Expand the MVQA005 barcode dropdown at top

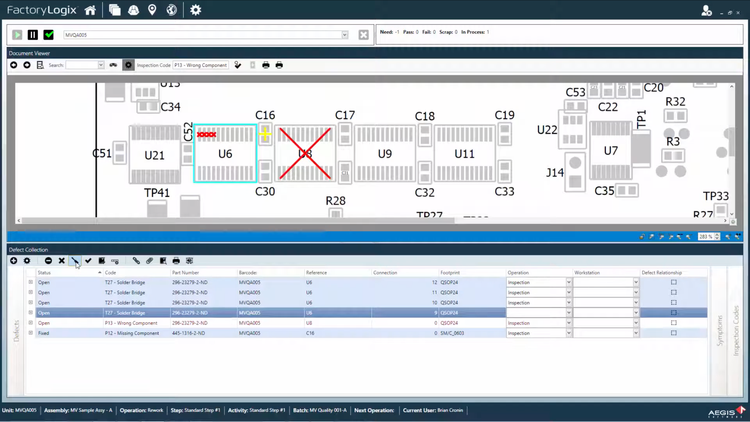click(345, 35)
